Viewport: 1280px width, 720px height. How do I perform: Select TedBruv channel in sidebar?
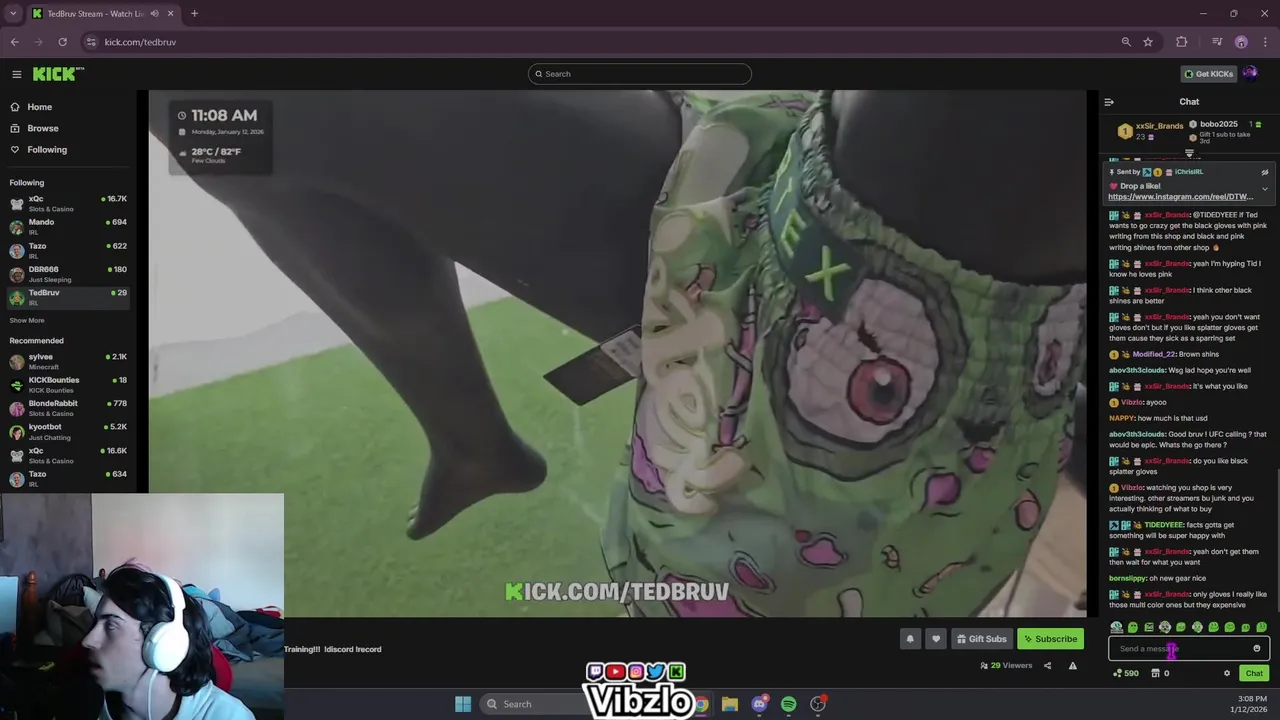[x=68, y=297]
